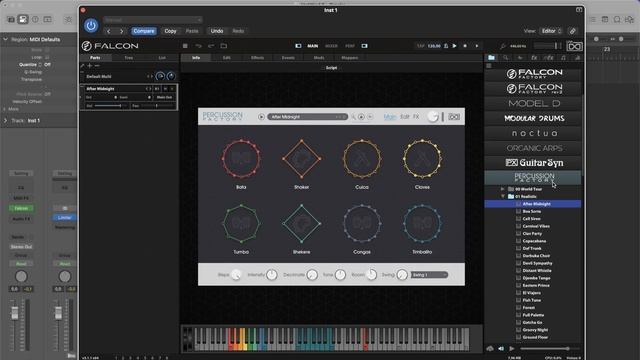Play the Percussion Factory pattern preview button
This screenshot has width=640, height=360.
pos(261,117)
